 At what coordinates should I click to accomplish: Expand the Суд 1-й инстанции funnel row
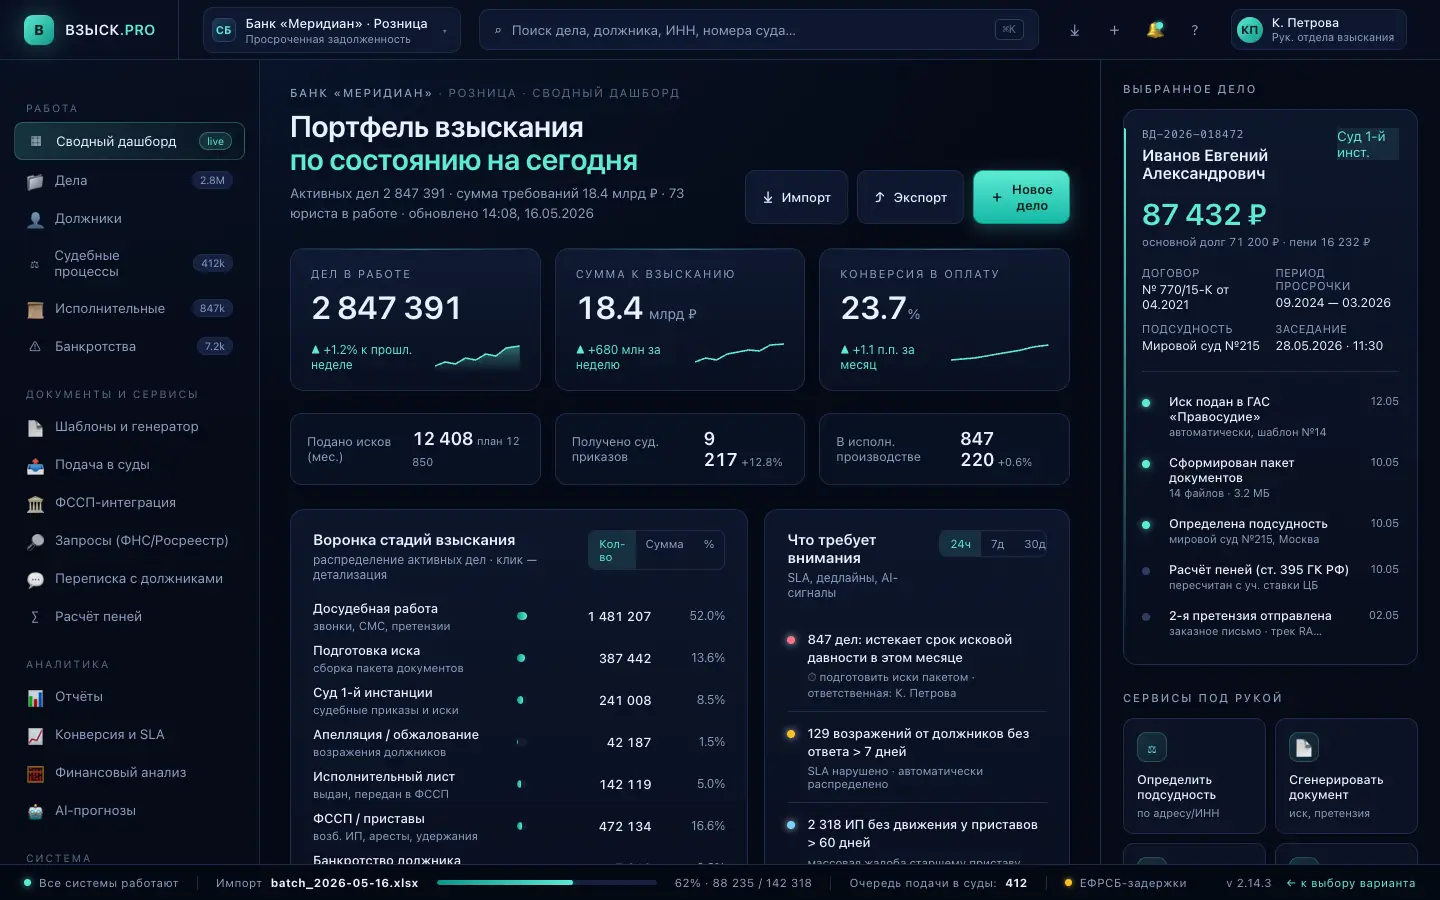(519, 701)
